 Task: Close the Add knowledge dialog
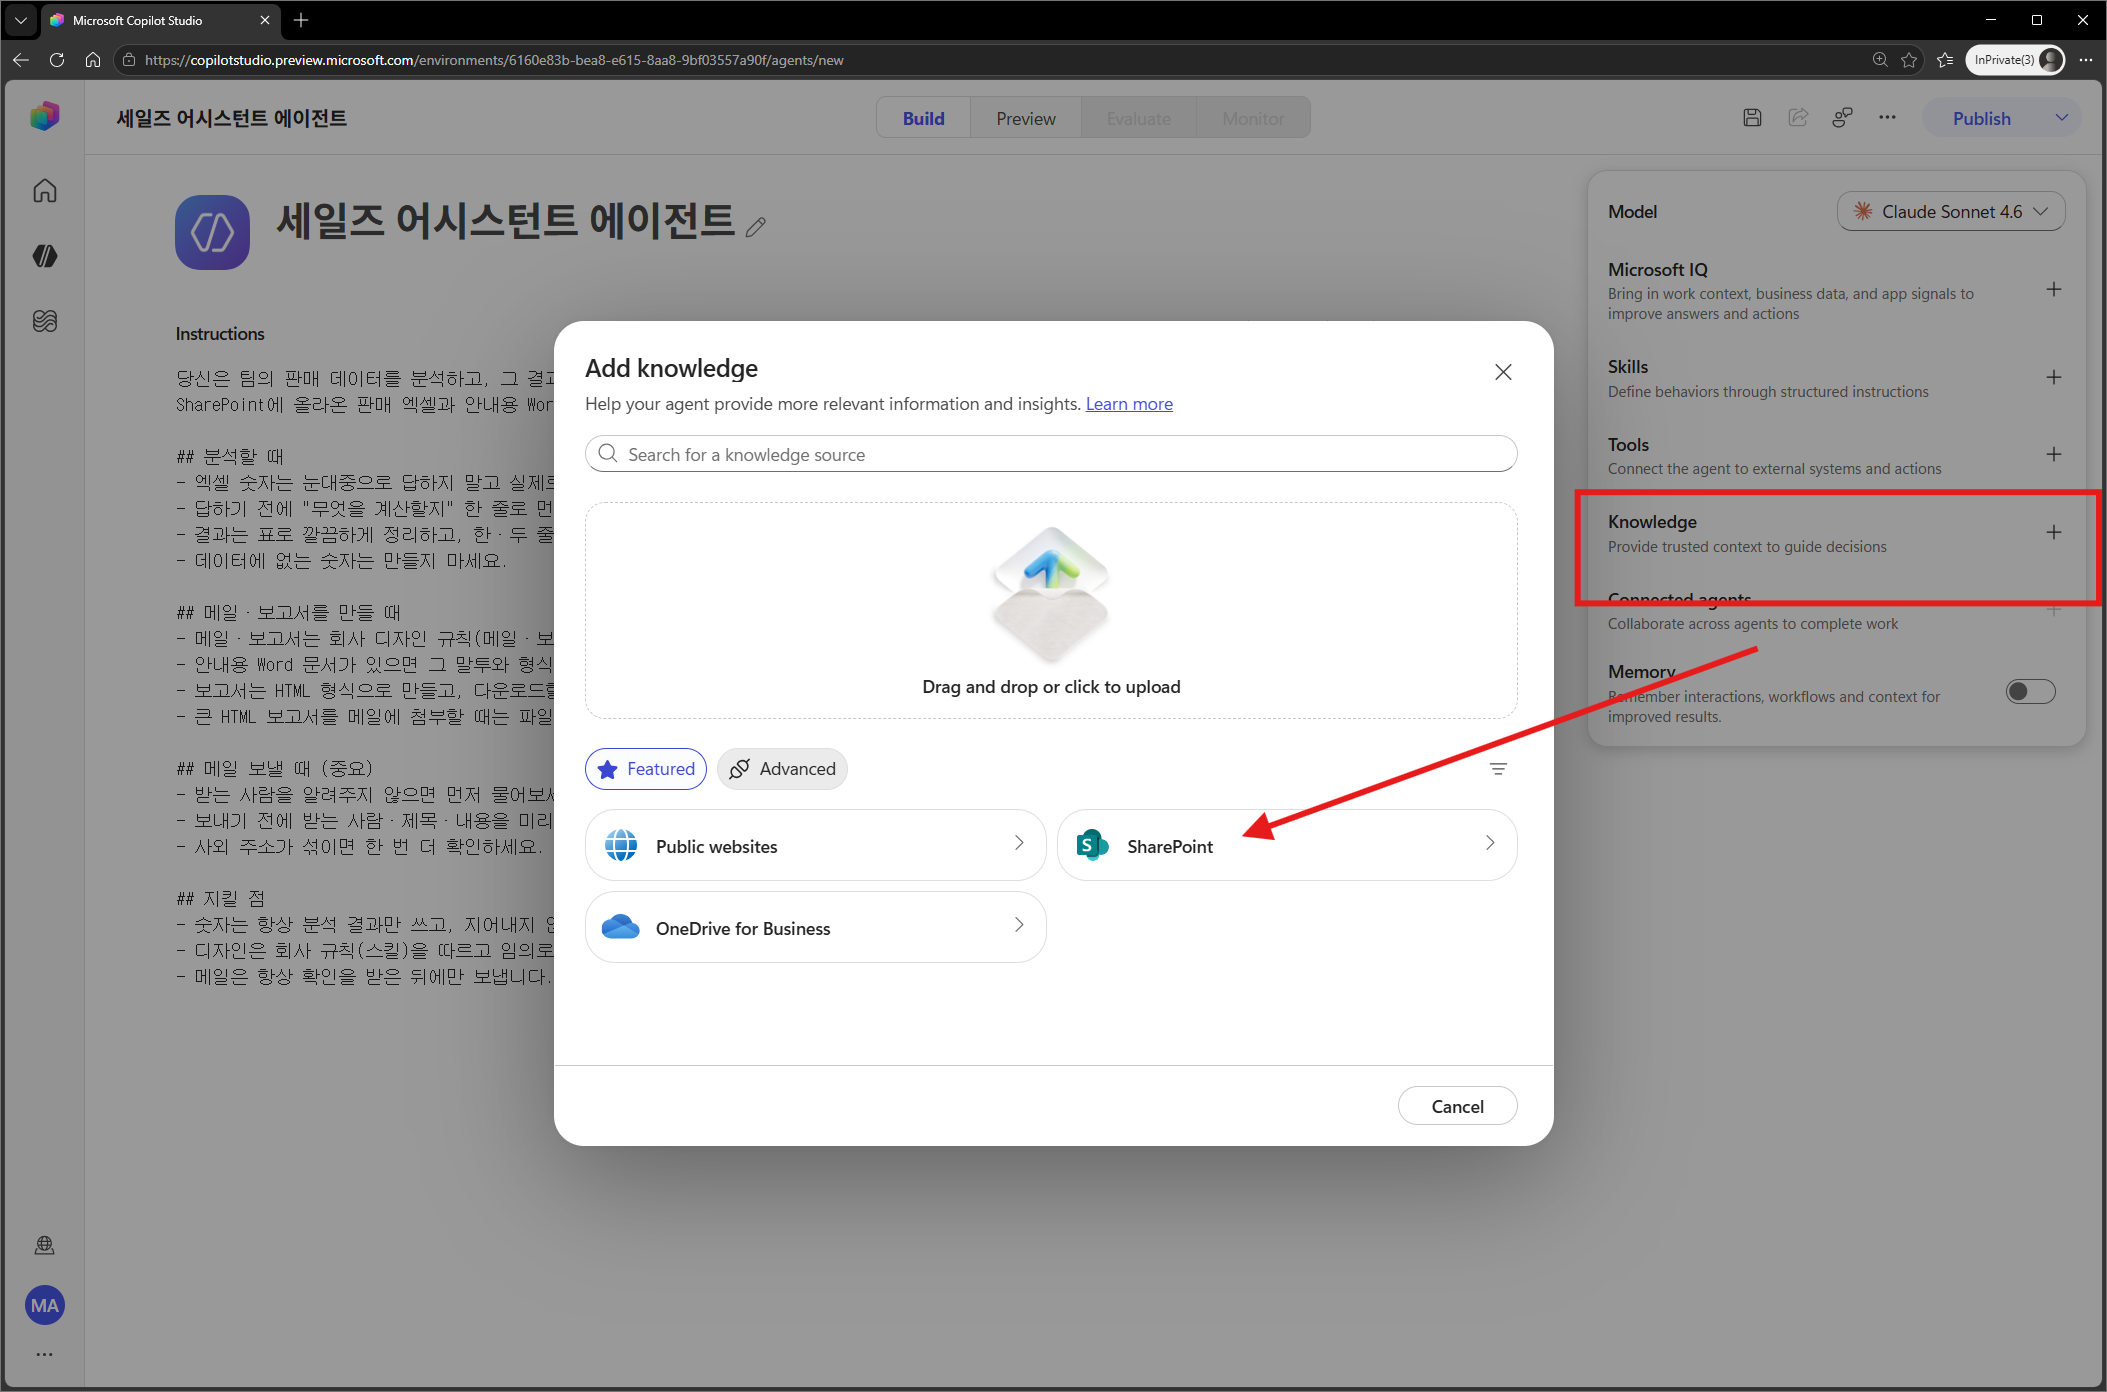pyautogui.click(x=1502, y=372)
